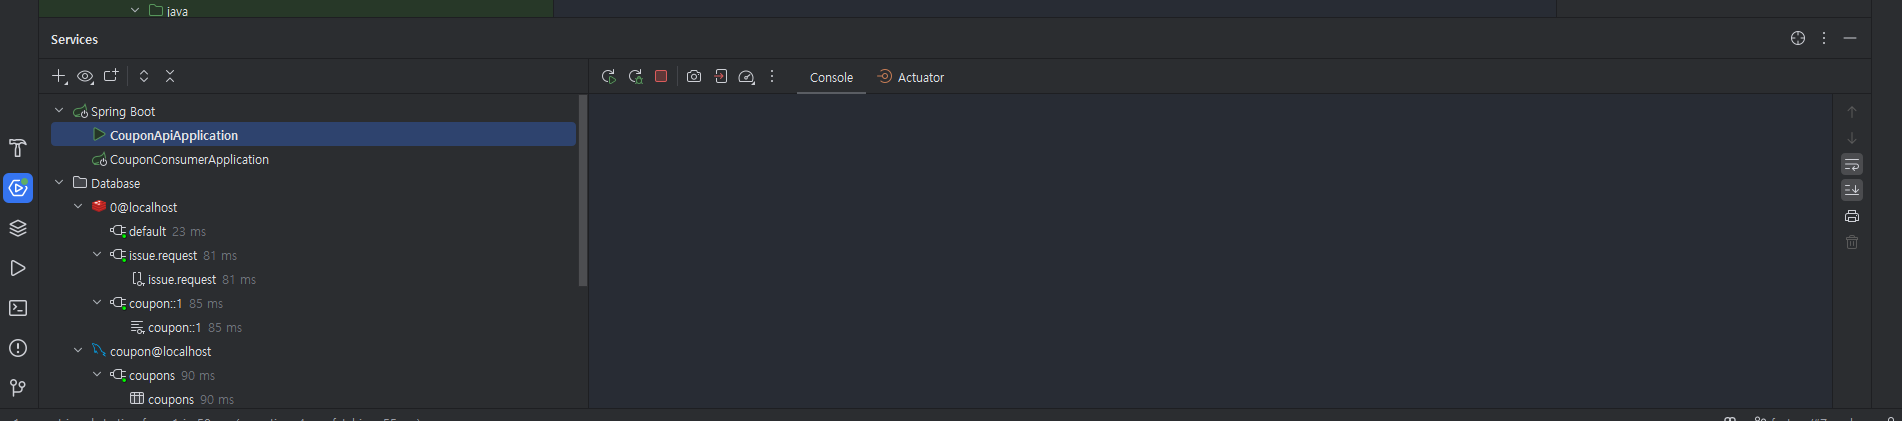Click the services tree vertical scrollbar
This screenshot has height=421, width=1902.
(x=583, y=191)
